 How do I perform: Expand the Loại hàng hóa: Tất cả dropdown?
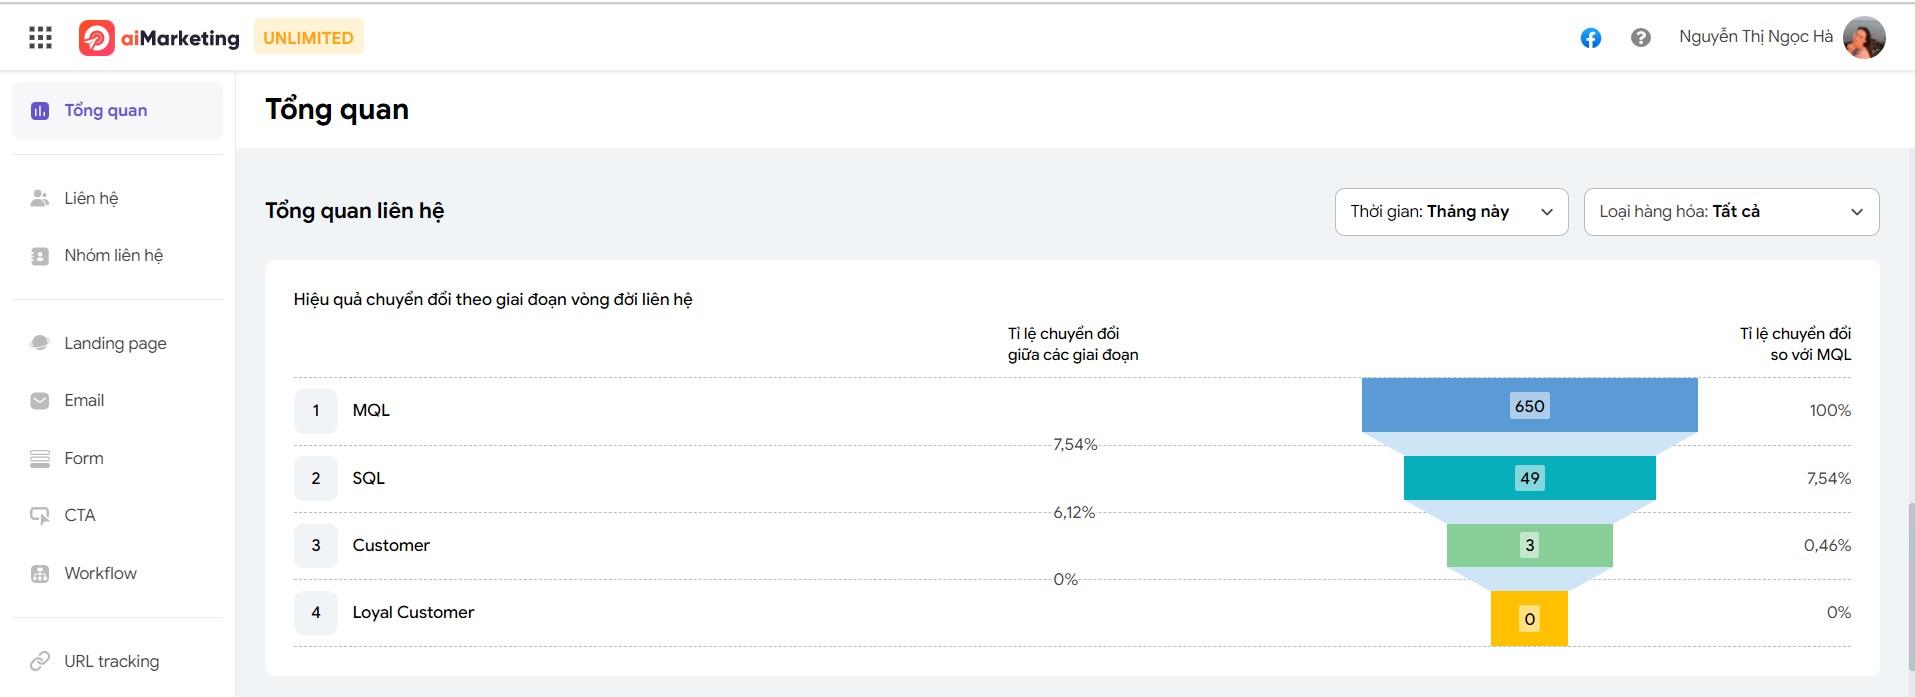(1731, 212)
